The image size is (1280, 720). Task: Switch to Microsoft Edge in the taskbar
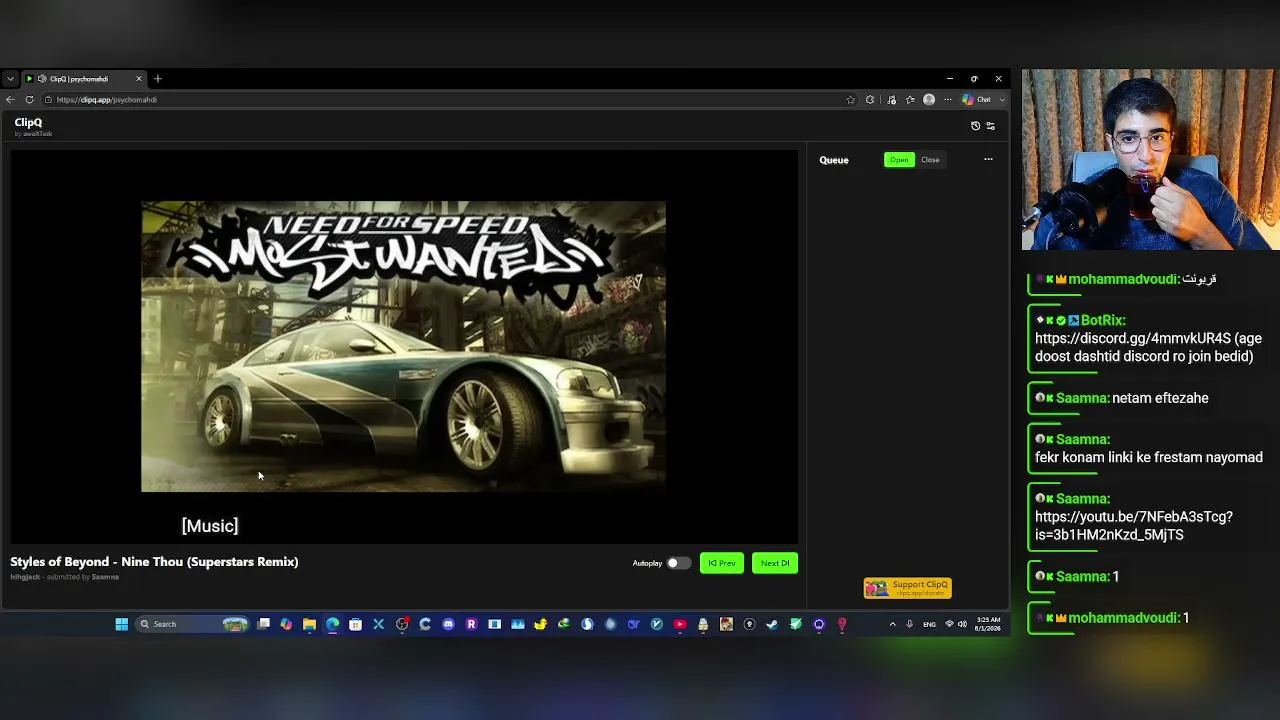[x=333, y=624]
